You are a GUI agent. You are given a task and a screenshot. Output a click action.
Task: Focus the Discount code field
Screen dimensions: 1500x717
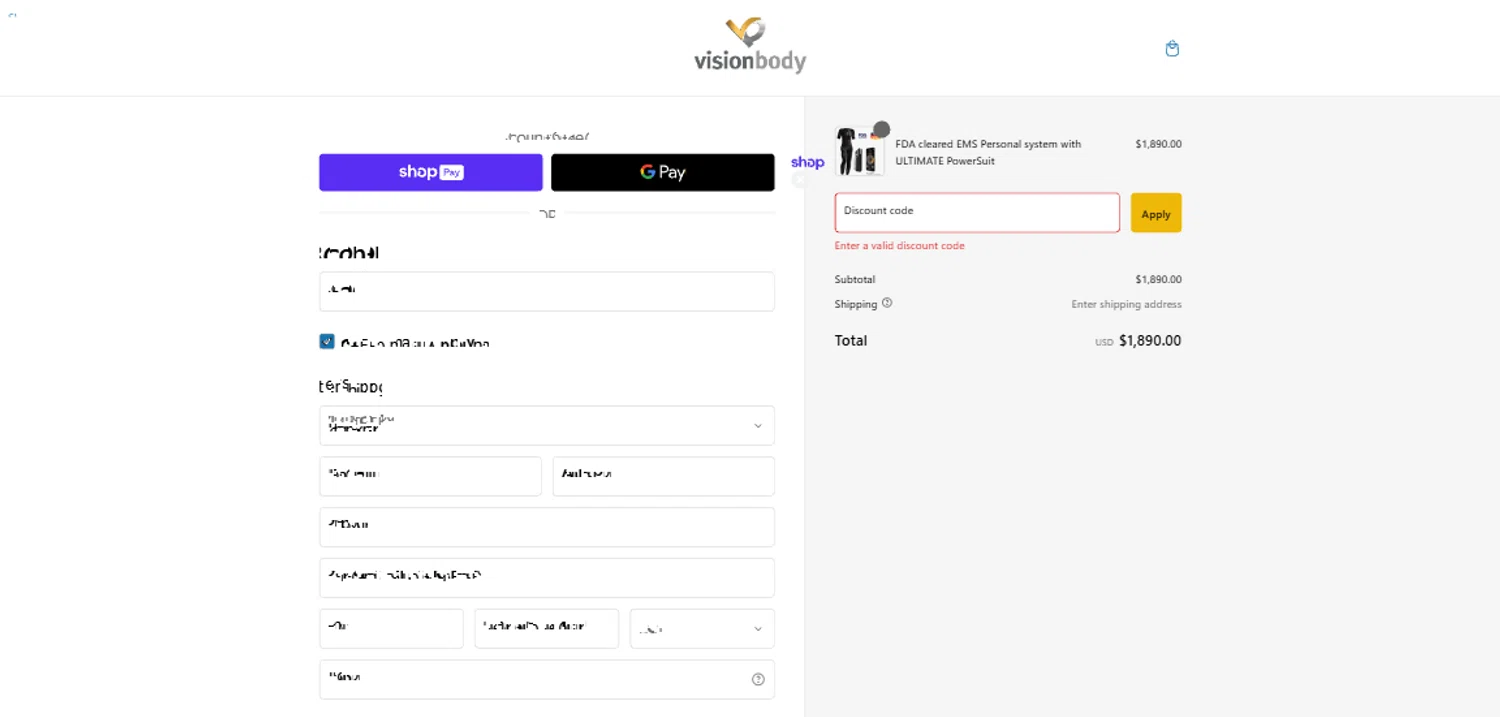[x=977, y=213]
